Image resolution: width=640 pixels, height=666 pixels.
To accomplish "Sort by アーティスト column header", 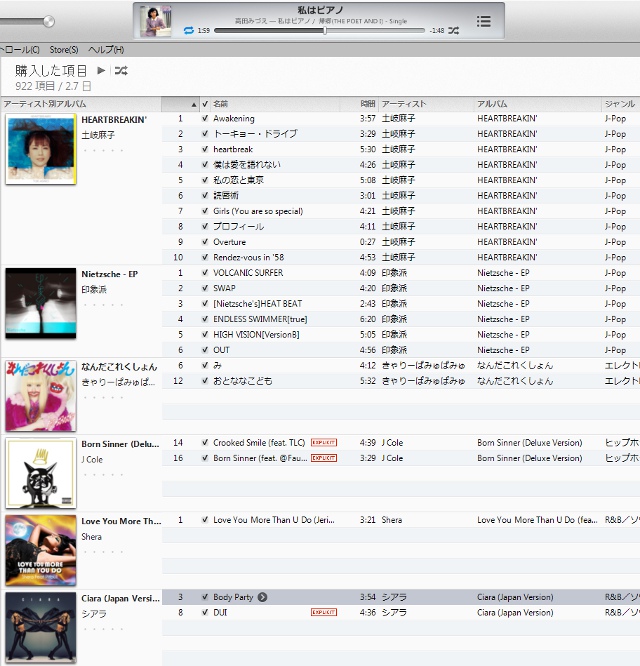I will click(426, 104).
